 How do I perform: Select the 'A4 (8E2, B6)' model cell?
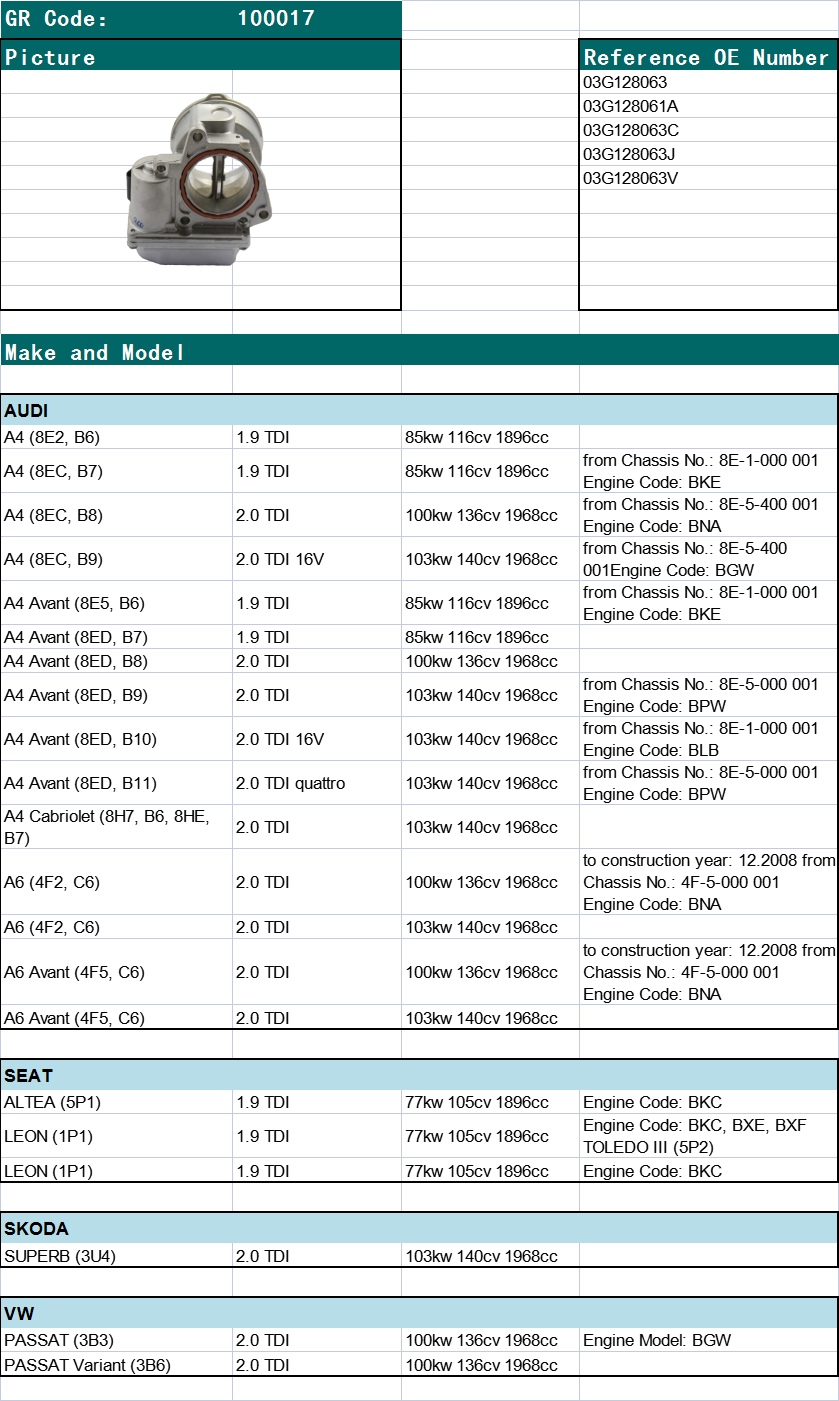tap(116, 437)
